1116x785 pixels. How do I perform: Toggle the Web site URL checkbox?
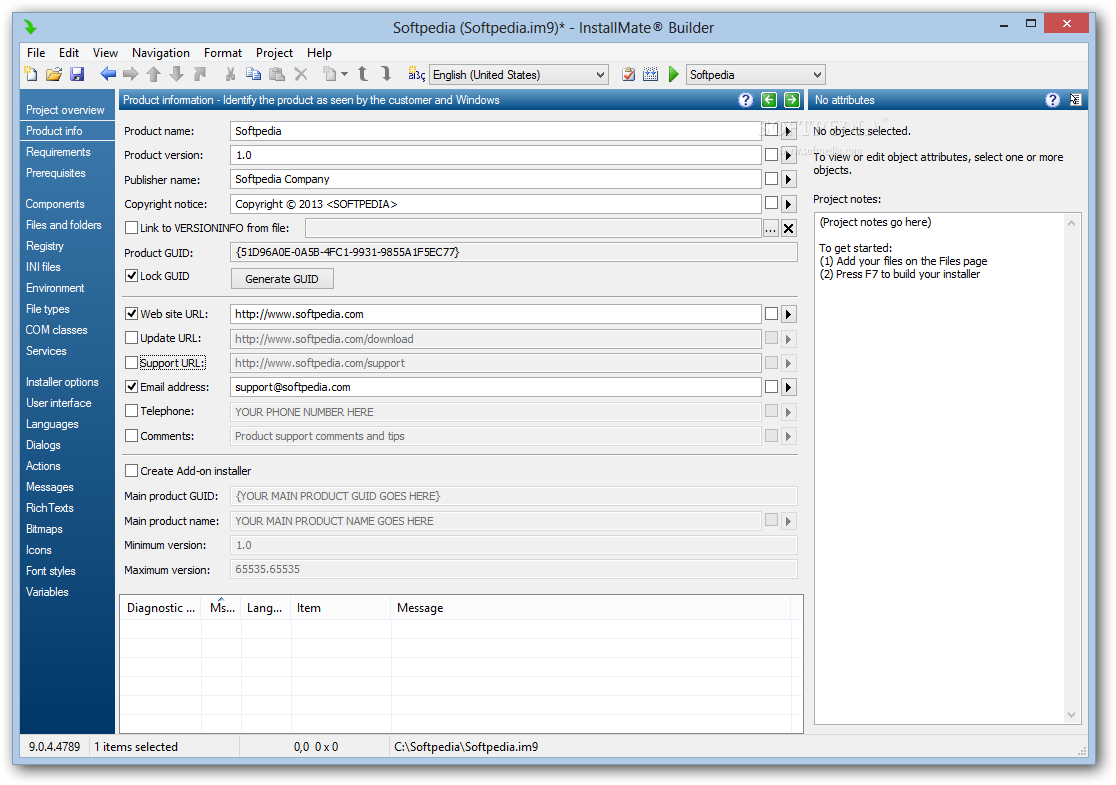pyautogui.click(x=131, y=313)
